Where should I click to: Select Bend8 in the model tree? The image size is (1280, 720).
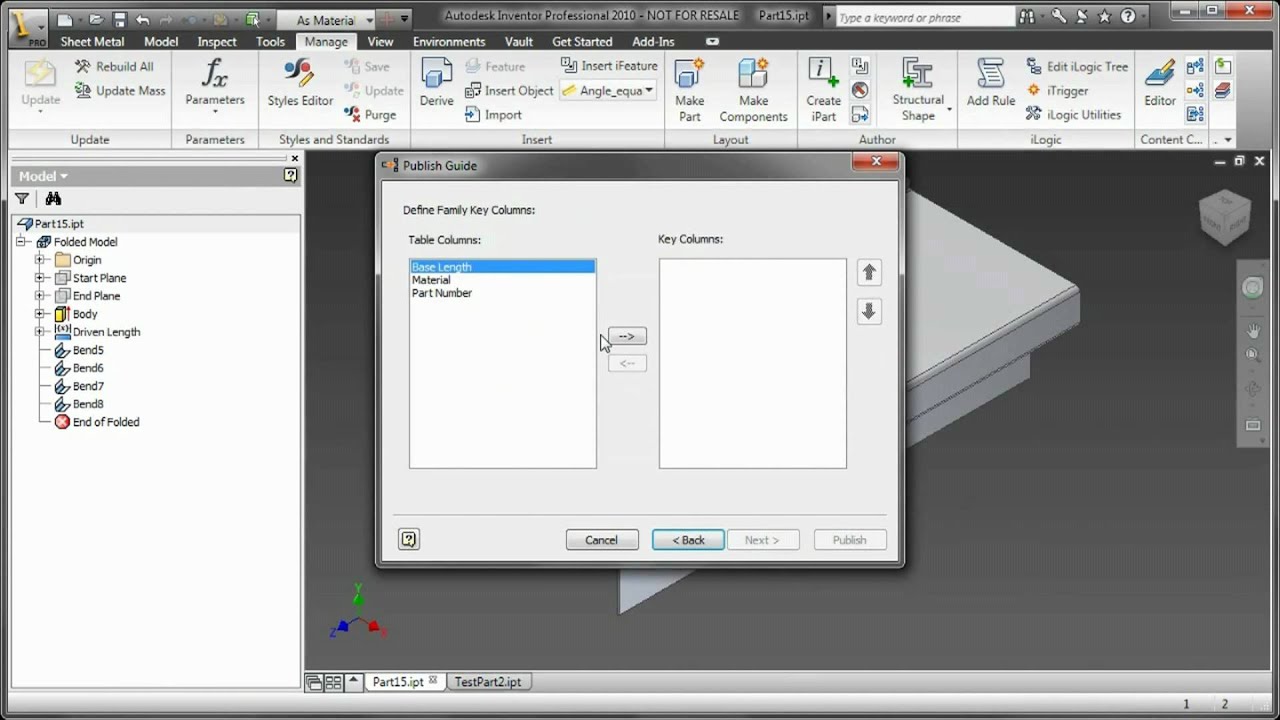tap(88, 404)
